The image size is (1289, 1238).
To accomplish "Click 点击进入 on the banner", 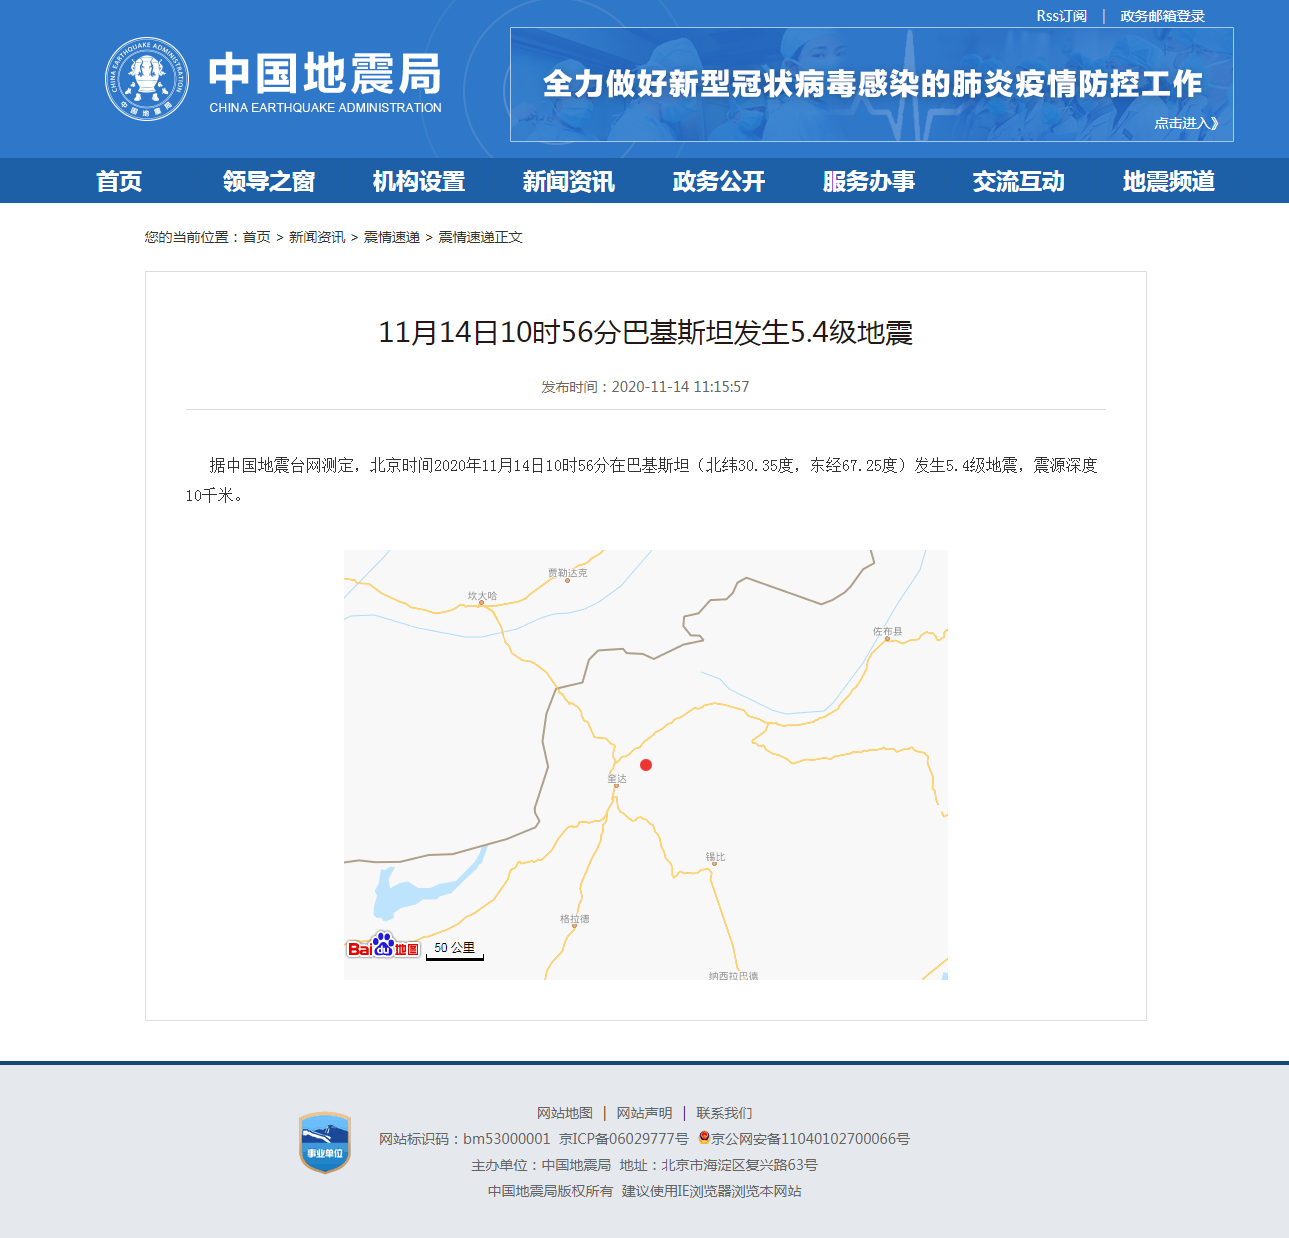I will (1186, 122).
